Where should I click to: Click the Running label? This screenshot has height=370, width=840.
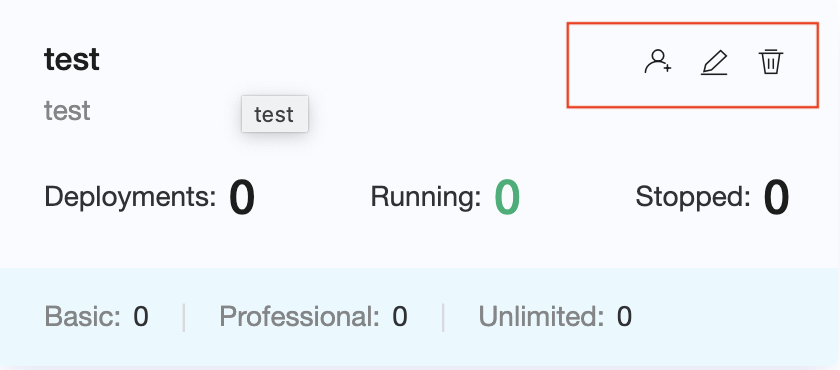(426, 197)
